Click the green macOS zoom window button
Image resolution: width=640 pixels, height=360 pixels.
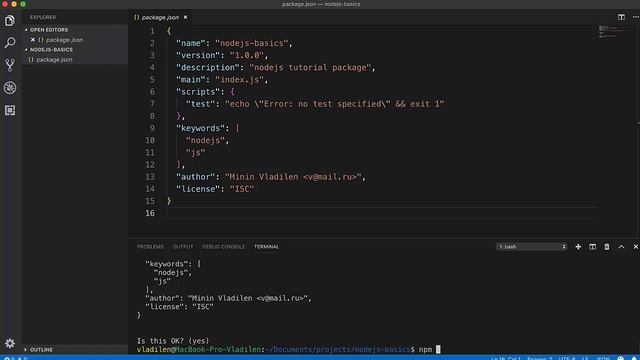[x=23, y=4]
